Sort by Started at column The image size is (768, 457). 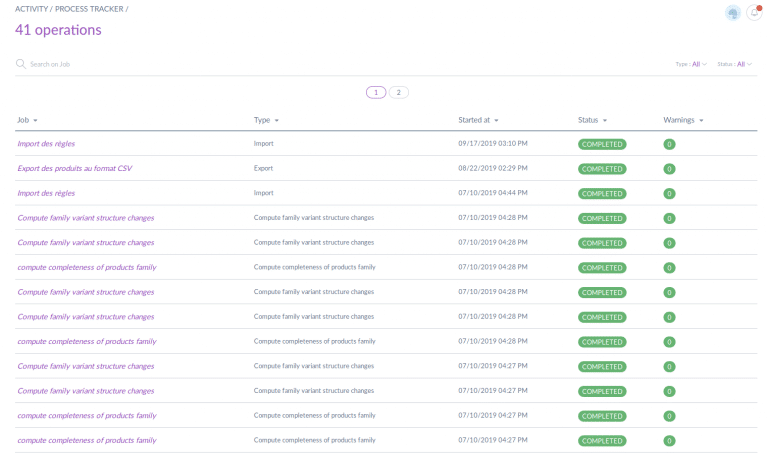[477, 120]
